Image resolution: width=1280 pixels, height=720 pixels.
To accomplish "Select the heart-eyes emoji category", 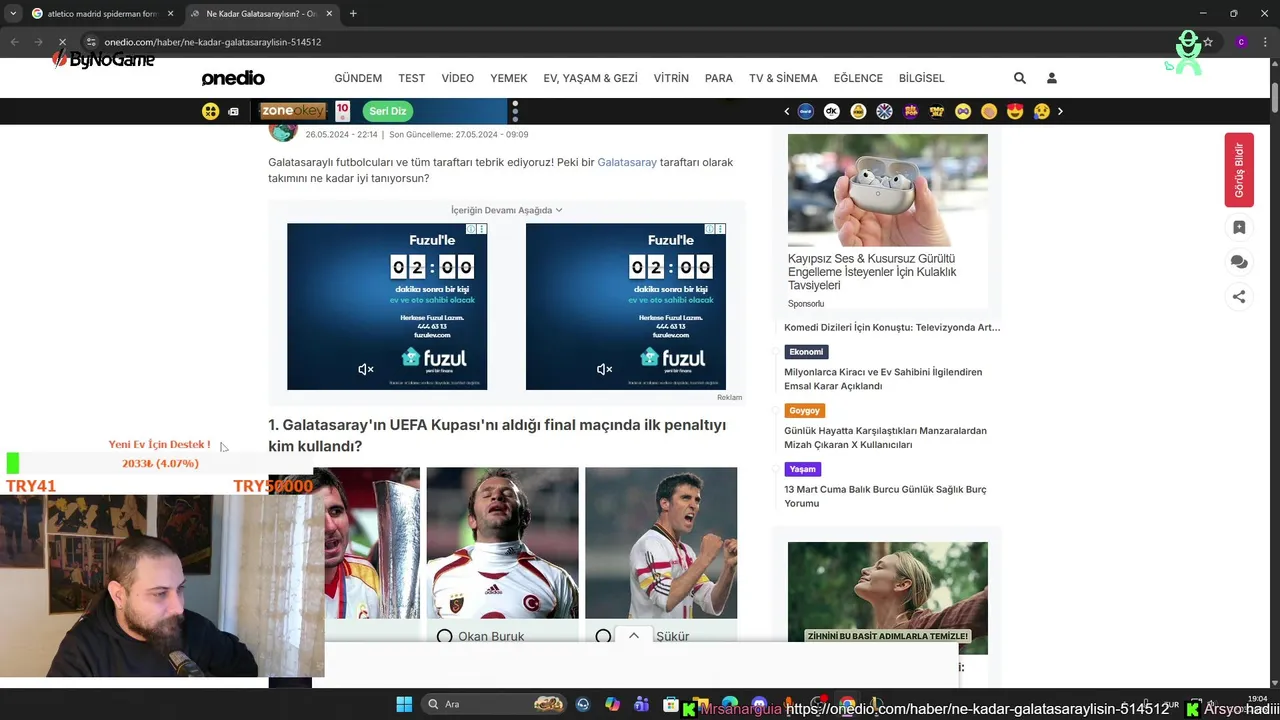I will coord(1015,111).
